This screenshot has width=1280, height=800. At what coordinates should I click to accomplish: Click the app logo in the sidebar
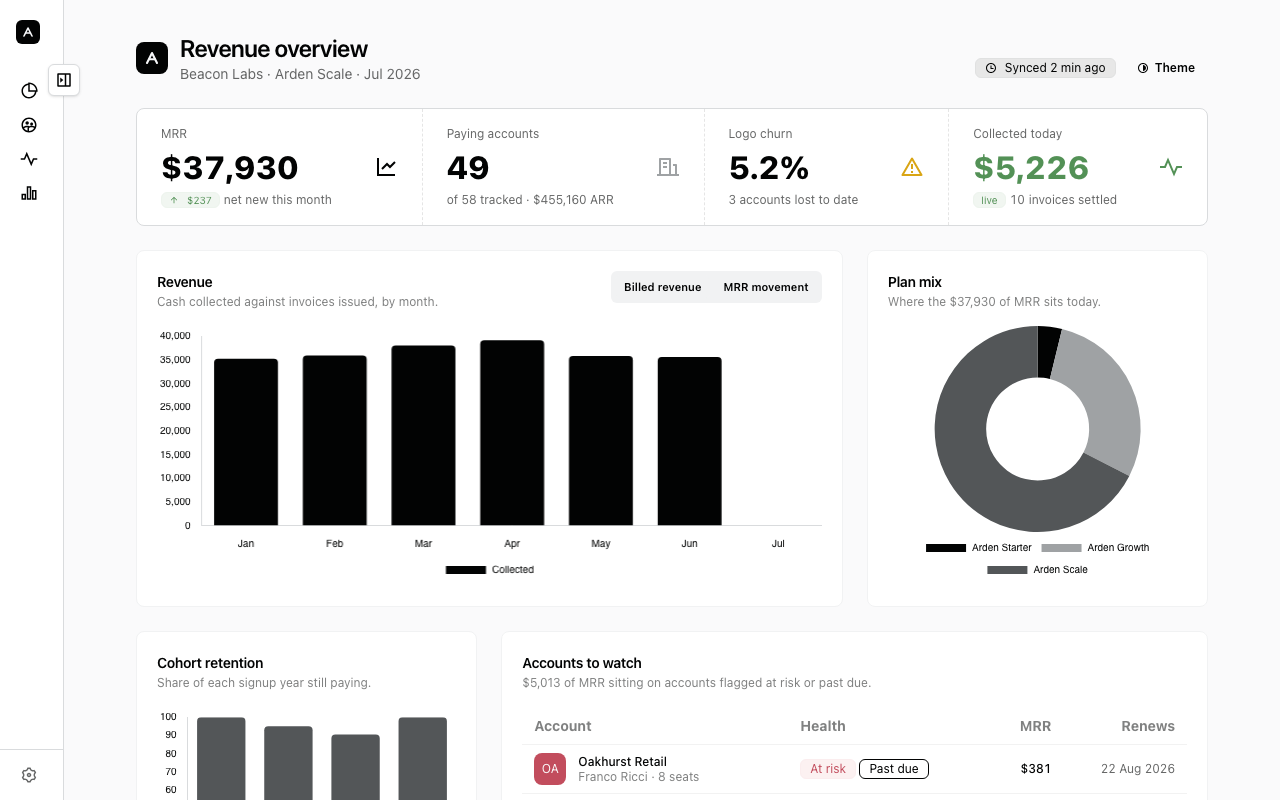28,32
